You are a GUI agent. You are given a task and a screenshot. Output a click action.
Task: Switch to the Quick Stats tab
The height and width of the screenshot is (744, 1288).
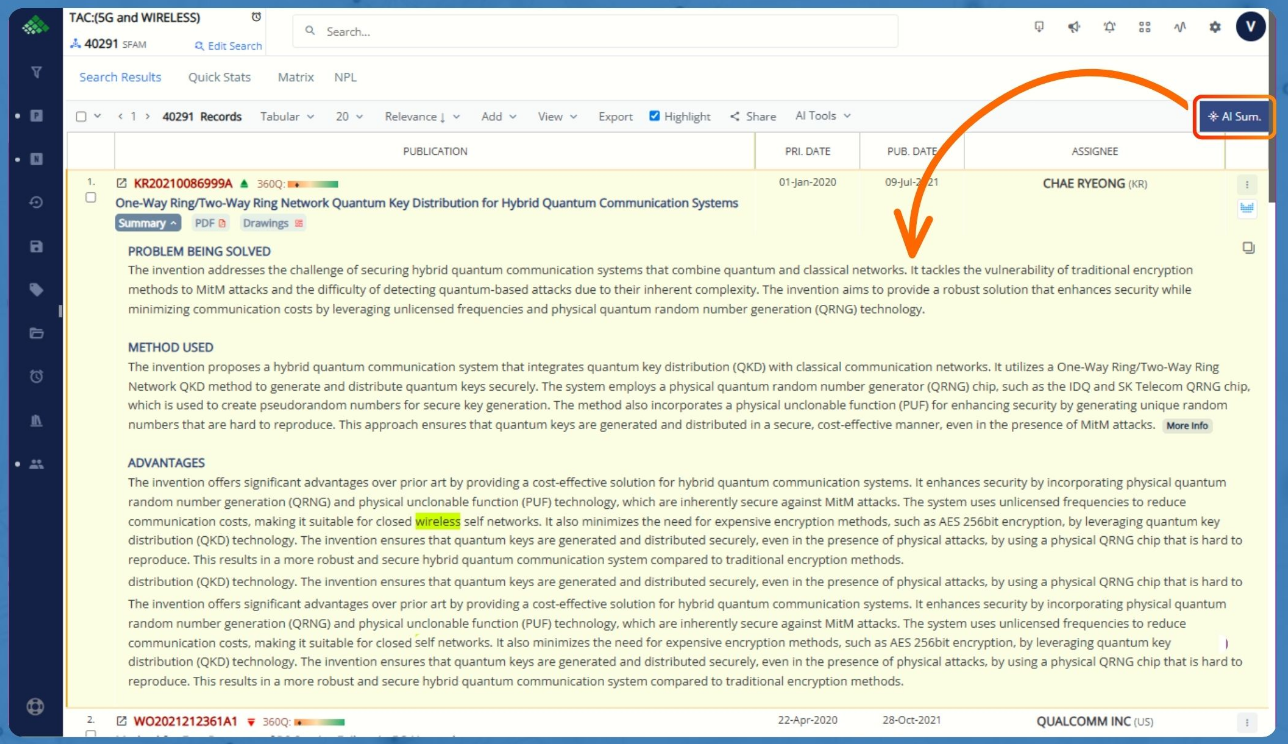(x=219, y=77)
